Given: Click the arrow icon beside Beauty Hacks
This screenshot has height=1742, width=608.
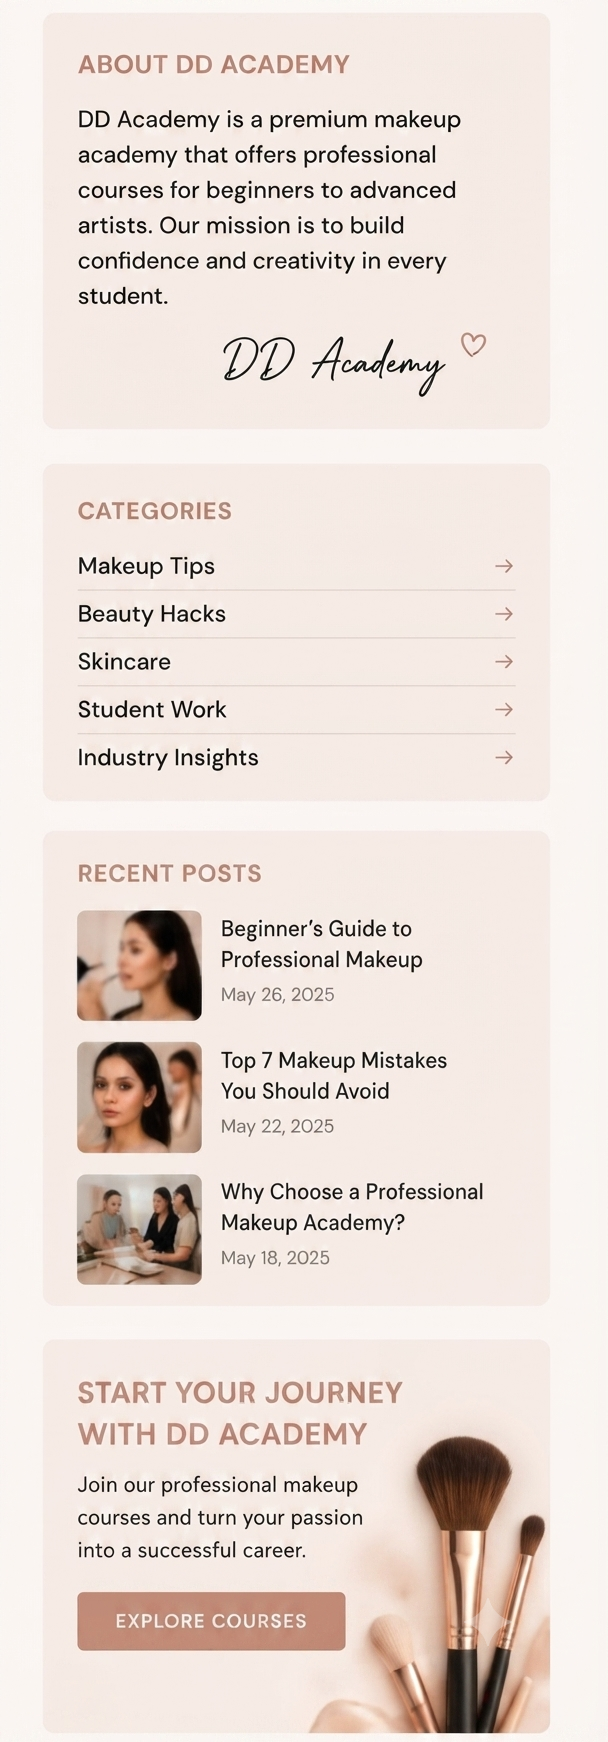Looking at the screenshot, I should [x=504, y=614].
